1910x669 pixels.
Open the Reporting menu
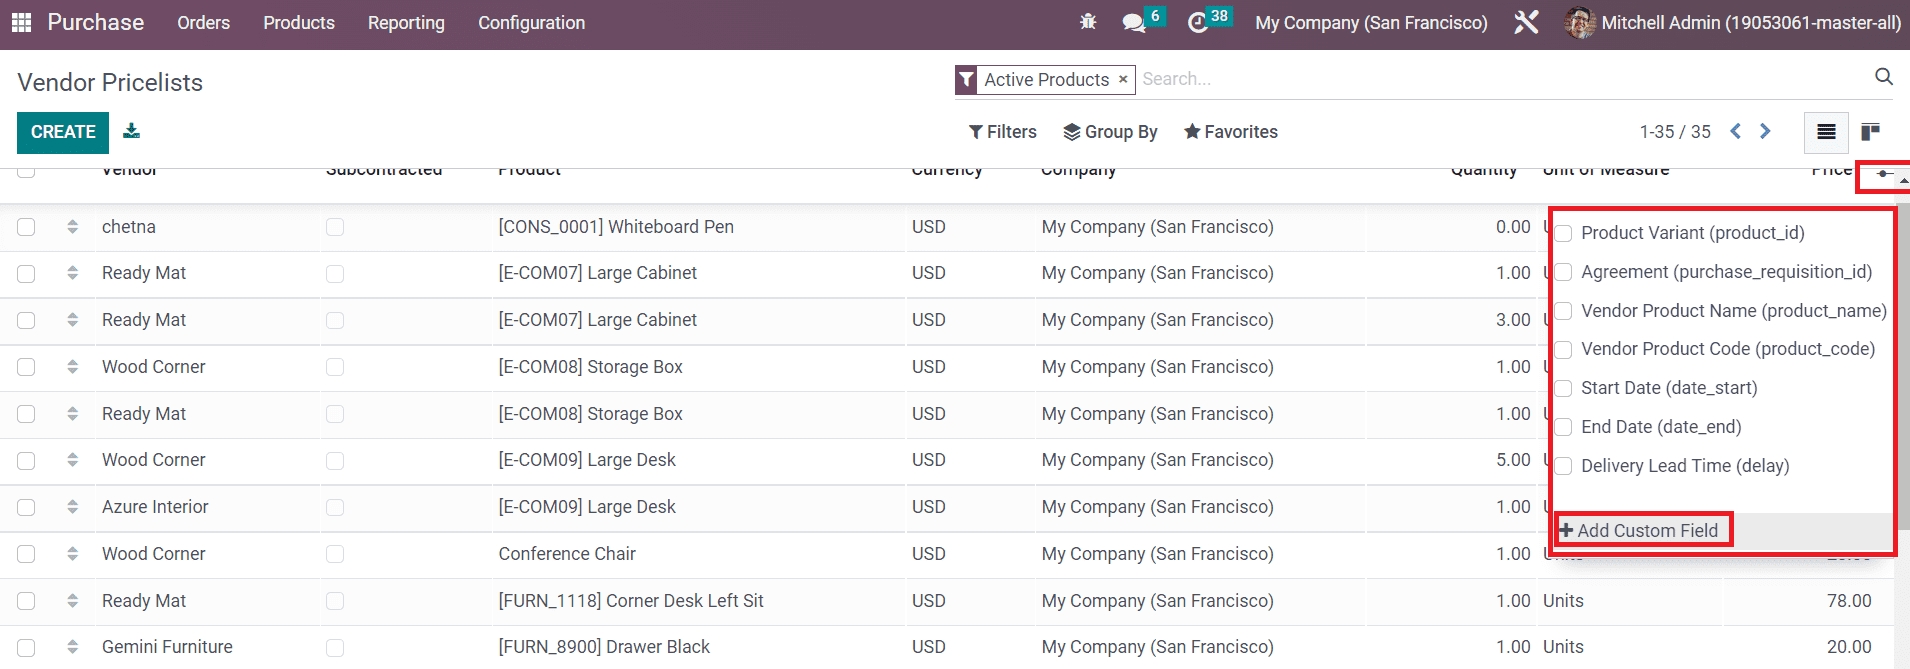click(x=406, y=22)
